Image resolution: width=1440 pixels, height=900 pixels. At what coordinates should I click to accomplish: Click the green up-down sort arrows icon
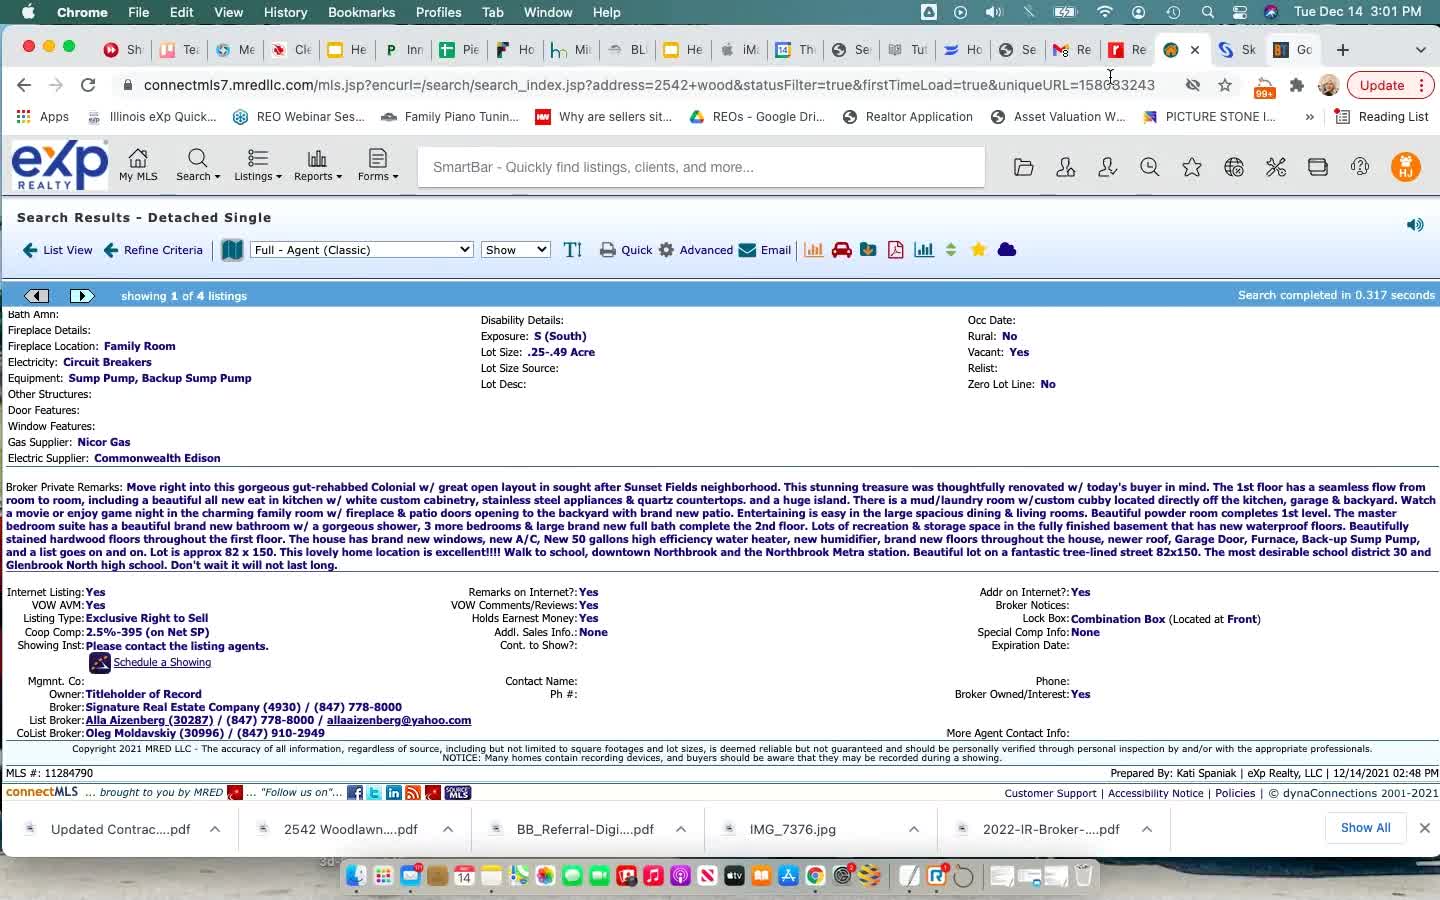tap(951, 250)
